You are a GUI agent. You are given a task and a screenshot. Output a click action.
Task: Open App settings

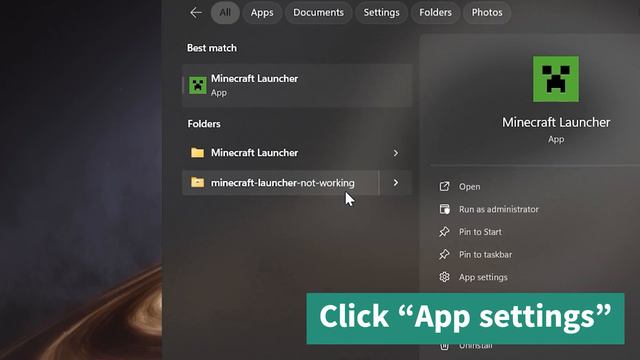(x=483, y=278)
